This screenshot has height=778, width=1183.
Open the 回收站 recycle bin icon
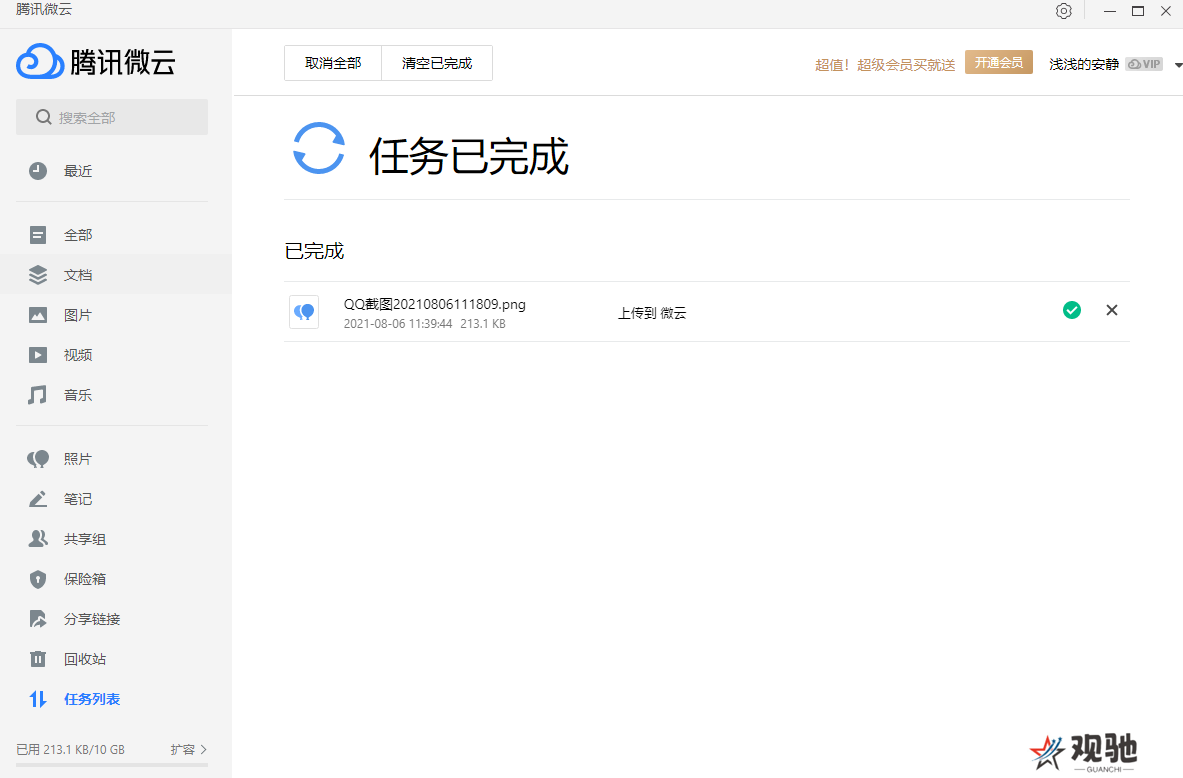click(38, 659)
